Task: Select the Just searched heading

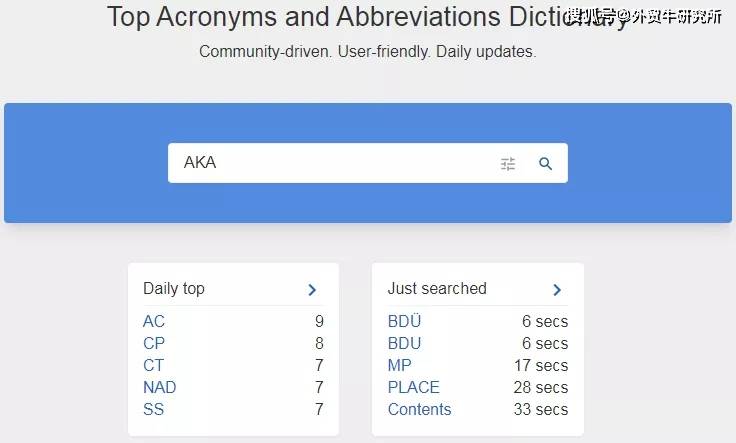Action: [x=437, y=288]
